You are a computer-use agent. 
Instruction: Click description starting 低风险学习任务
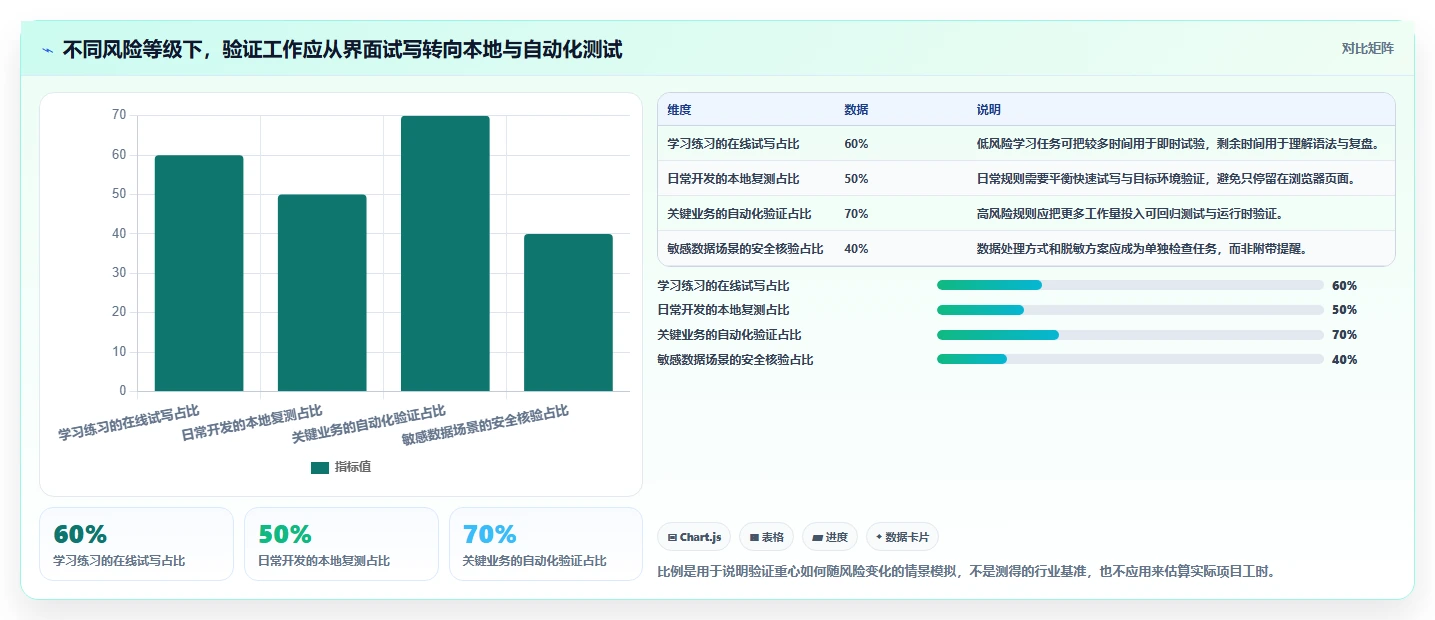[1179, 144]
